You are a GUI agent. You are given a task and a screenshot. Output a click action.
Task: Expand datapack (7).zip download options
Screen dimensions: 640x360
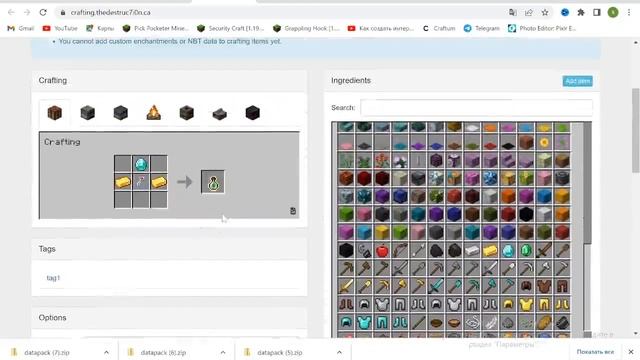point(106,352)
